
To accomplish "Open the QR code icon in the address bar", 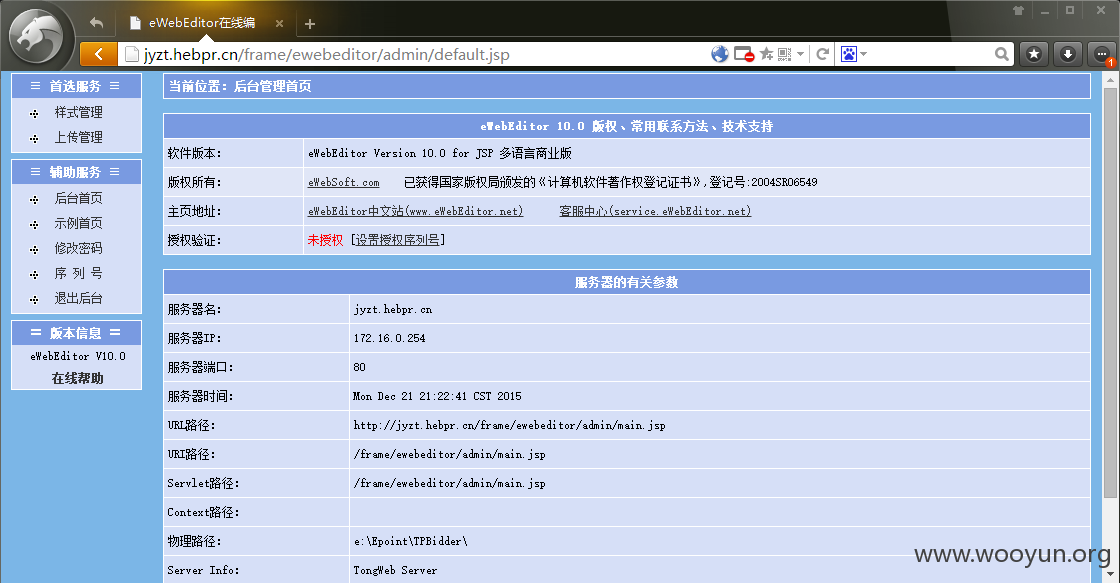I will (784, 54).
